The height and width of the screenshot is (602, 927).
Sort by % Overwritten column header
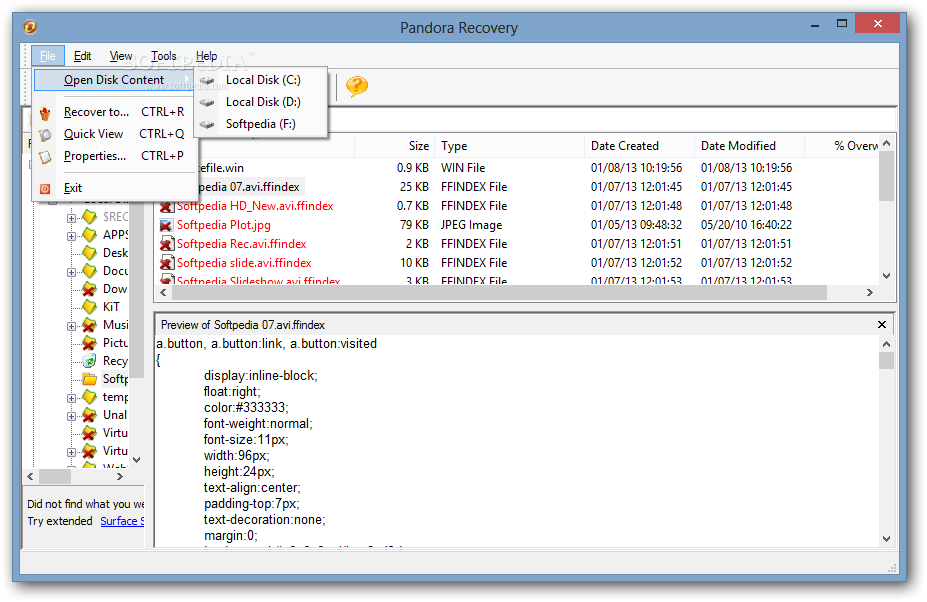(x=842, y=146)
